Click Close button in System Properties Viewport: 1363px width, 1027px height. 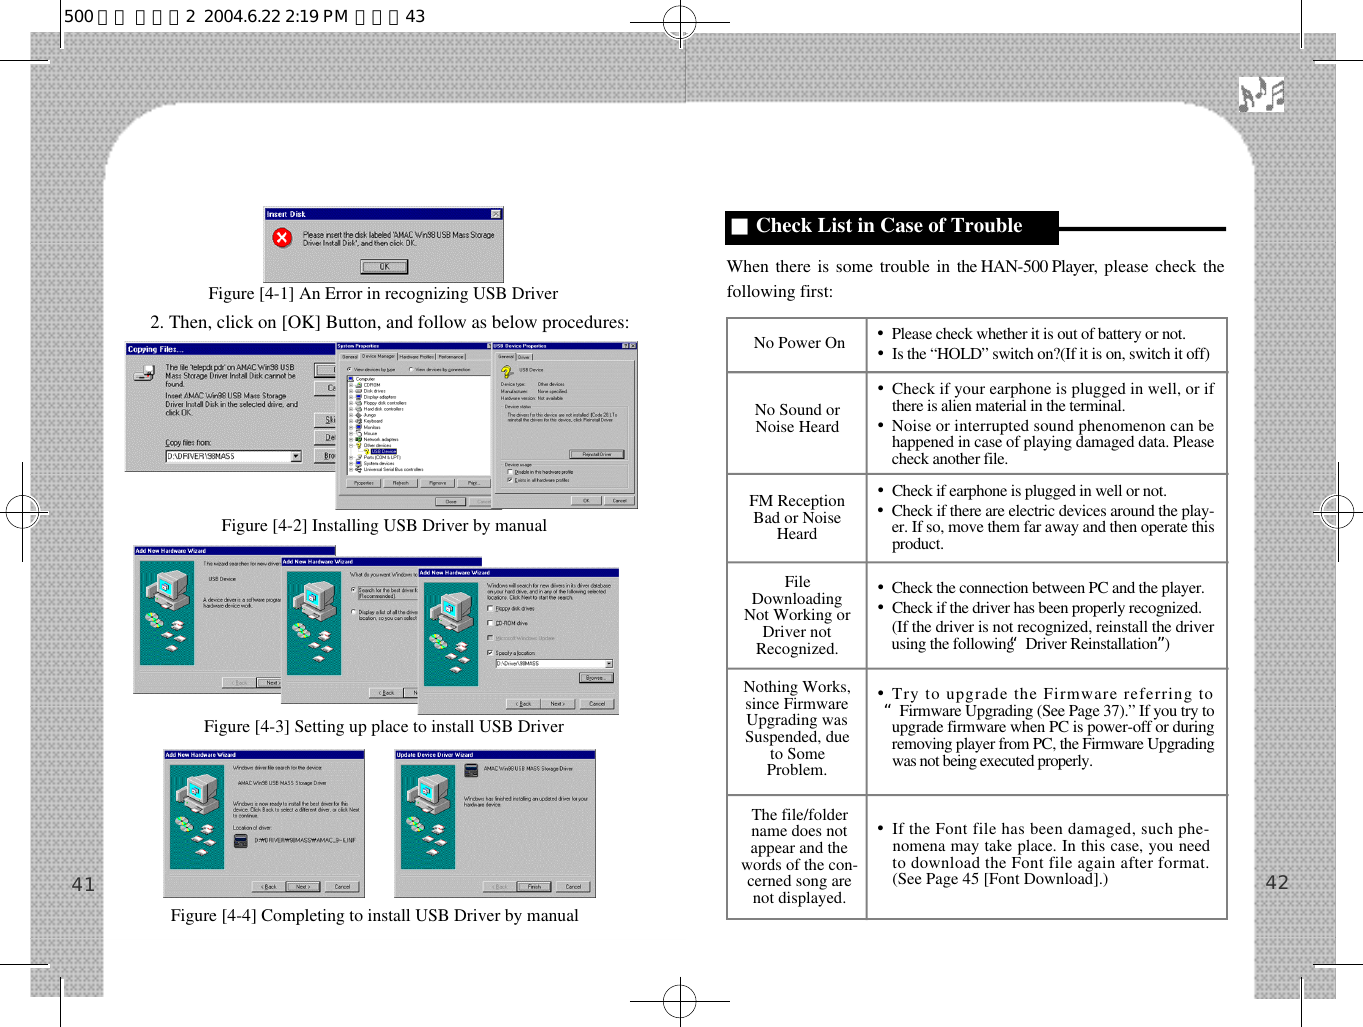(451, 502)
